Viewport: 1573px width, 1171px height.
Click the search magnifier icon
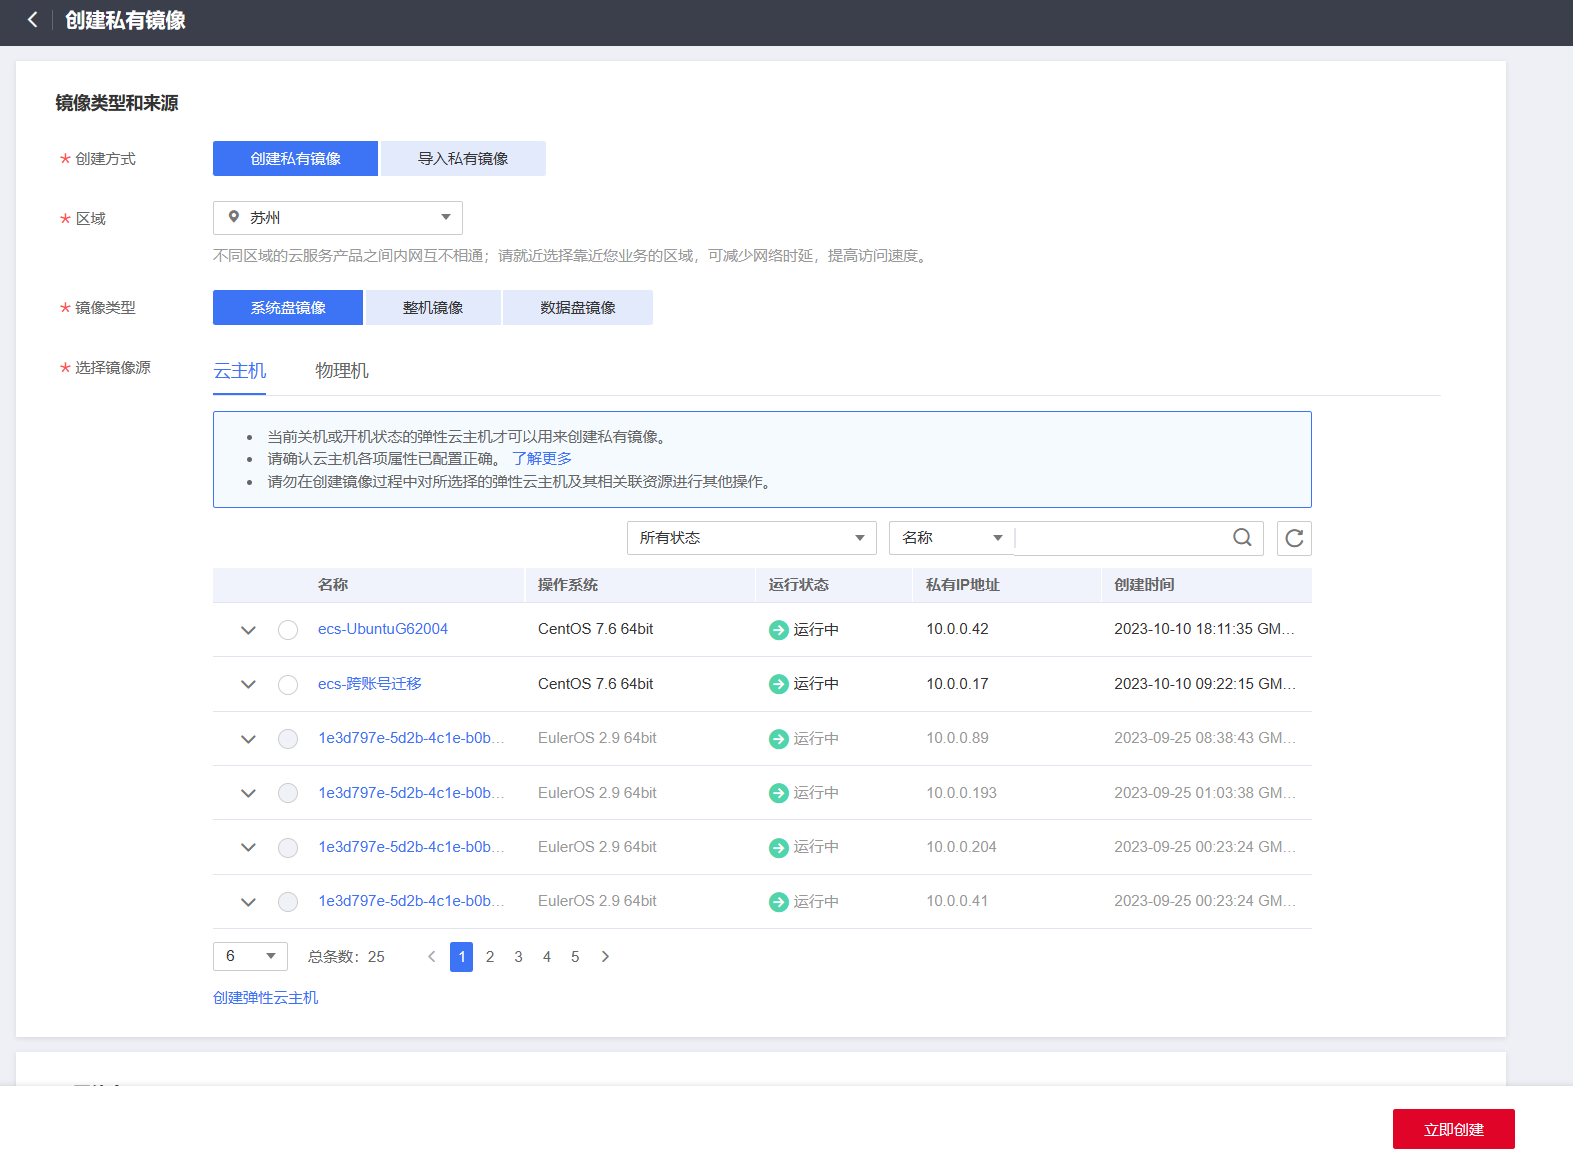pos(1242,538)
